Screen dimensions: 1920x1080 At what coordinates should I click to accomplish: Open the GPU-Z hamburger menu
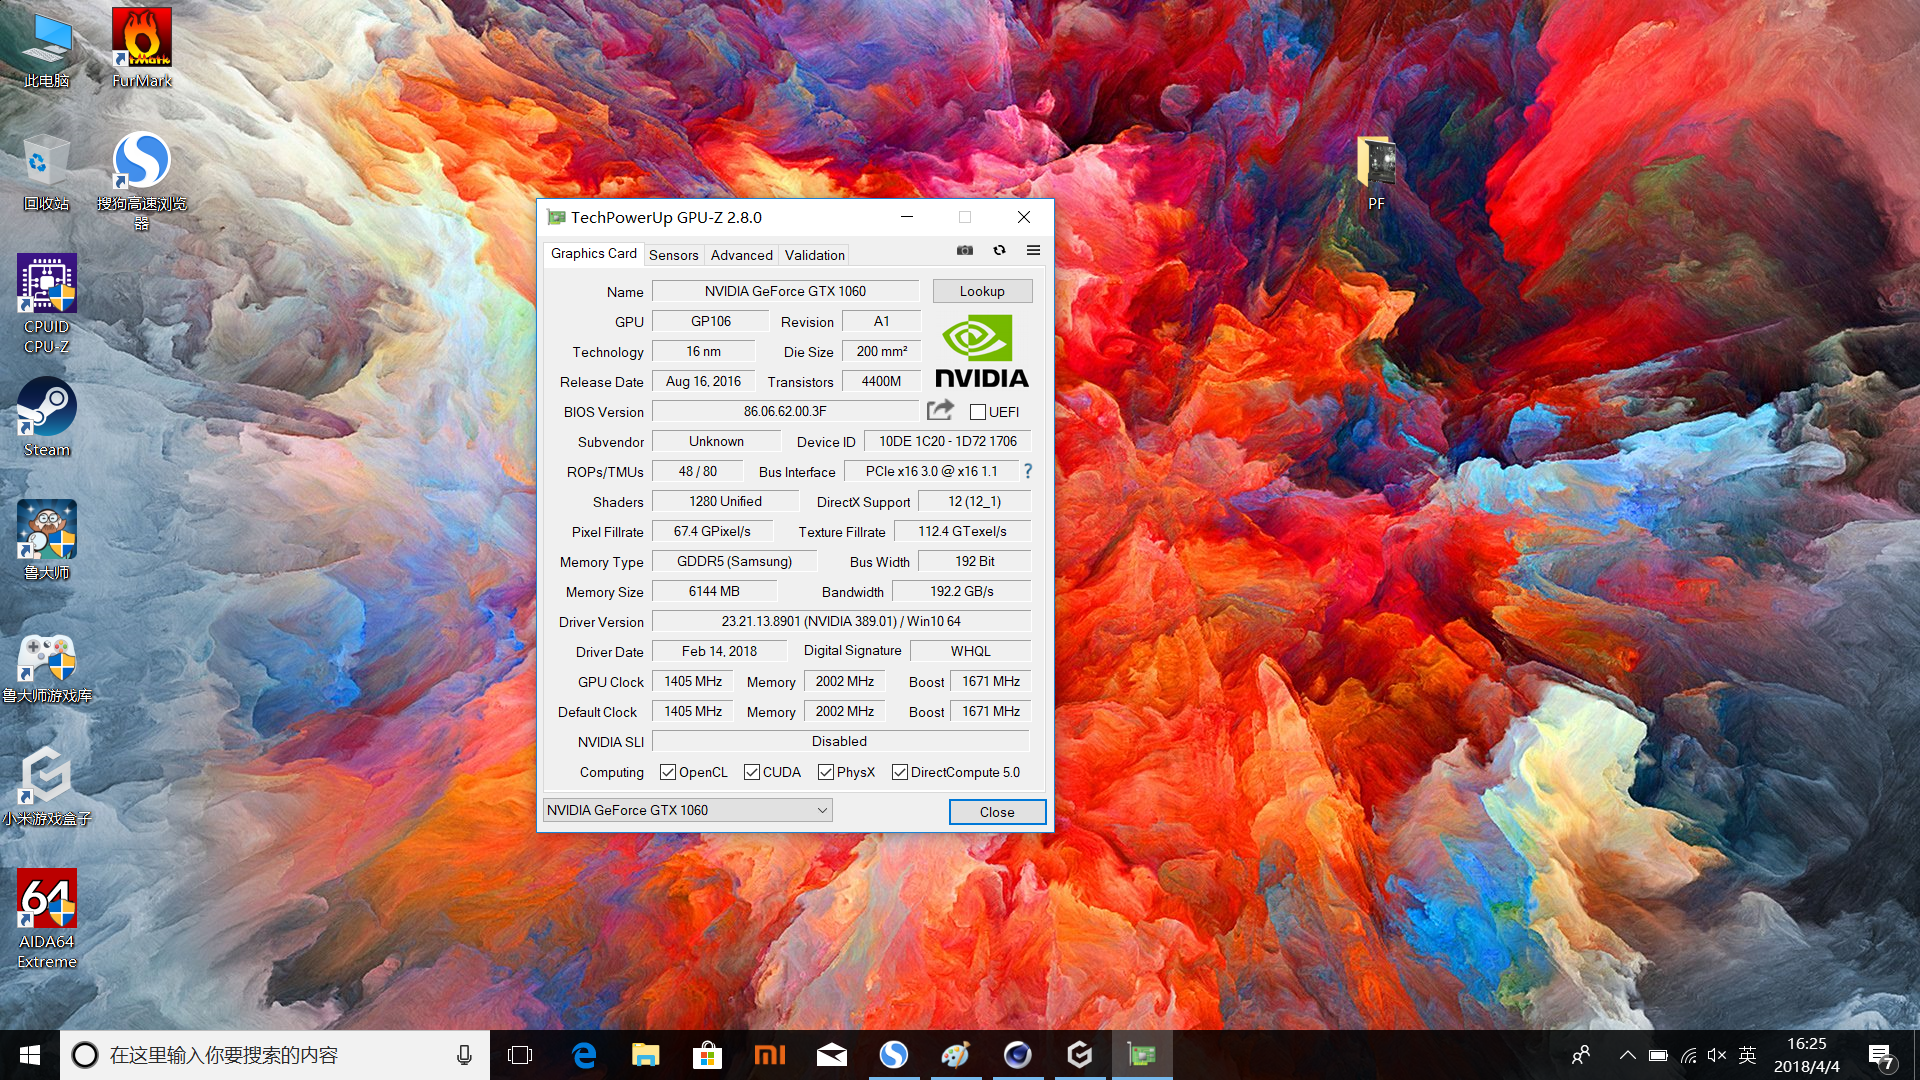tap(1033, 250)
